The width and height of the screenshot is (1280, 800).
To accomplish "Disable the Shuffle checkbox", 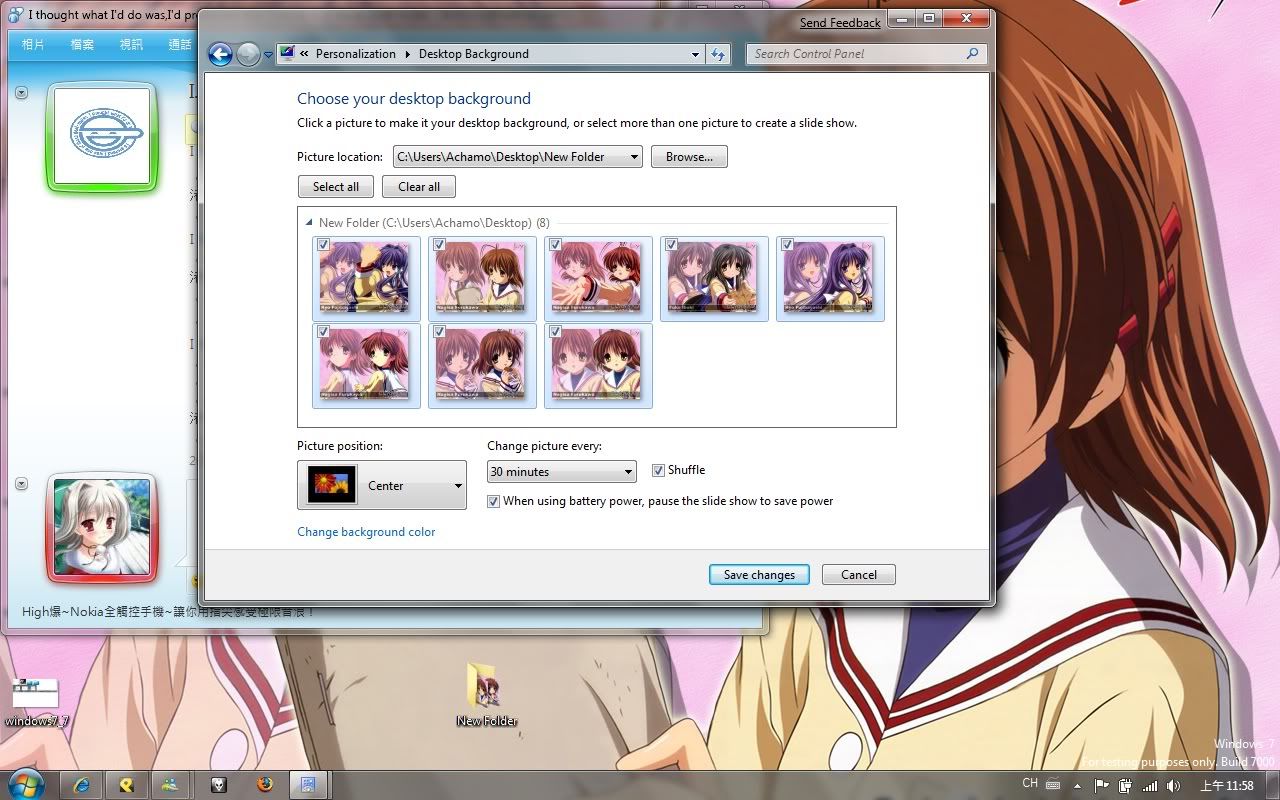I will 658,470.
